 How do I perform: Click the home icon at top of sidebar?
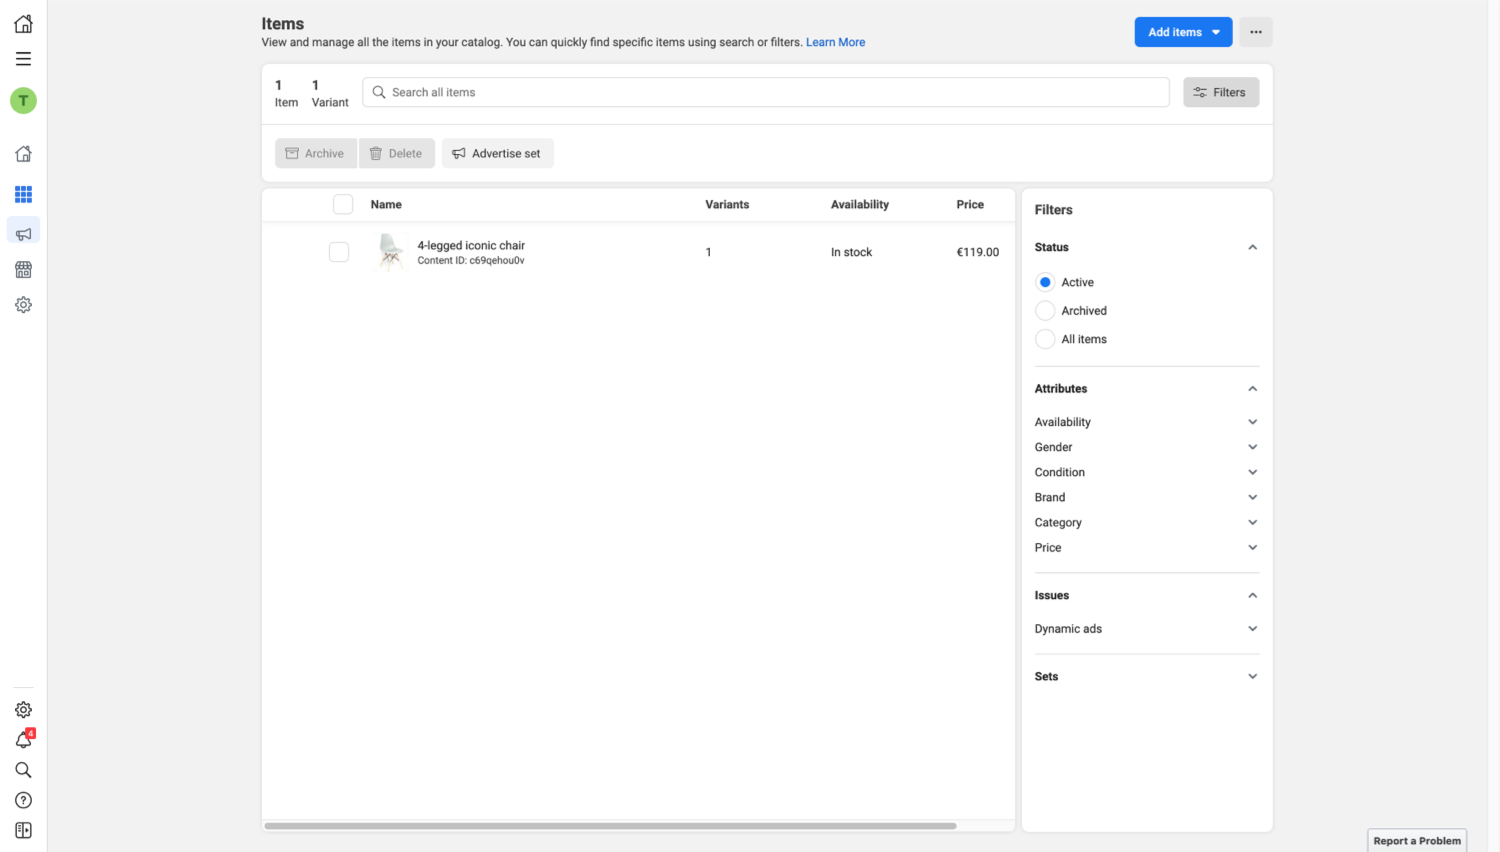[23, 24]
